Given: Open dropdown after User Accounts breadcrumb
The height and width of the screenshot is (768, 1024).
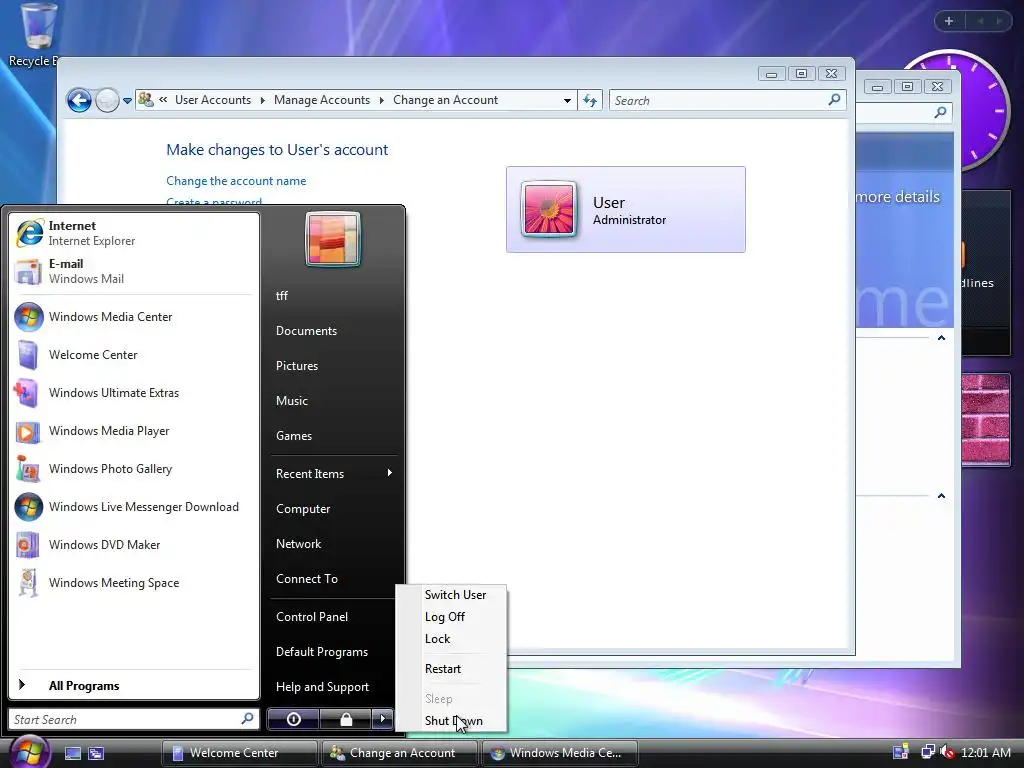Looking at the screenshot, I should [x=263, y=100].
